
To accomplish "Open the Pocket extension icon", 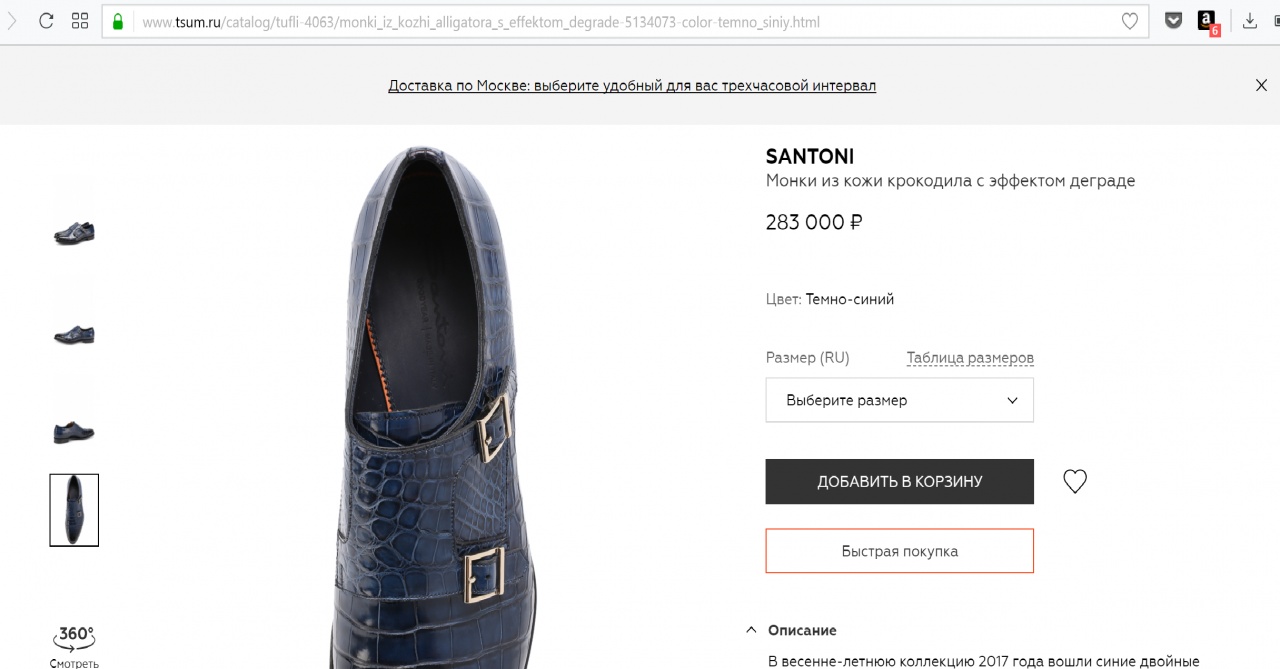I will point(1174,20).
